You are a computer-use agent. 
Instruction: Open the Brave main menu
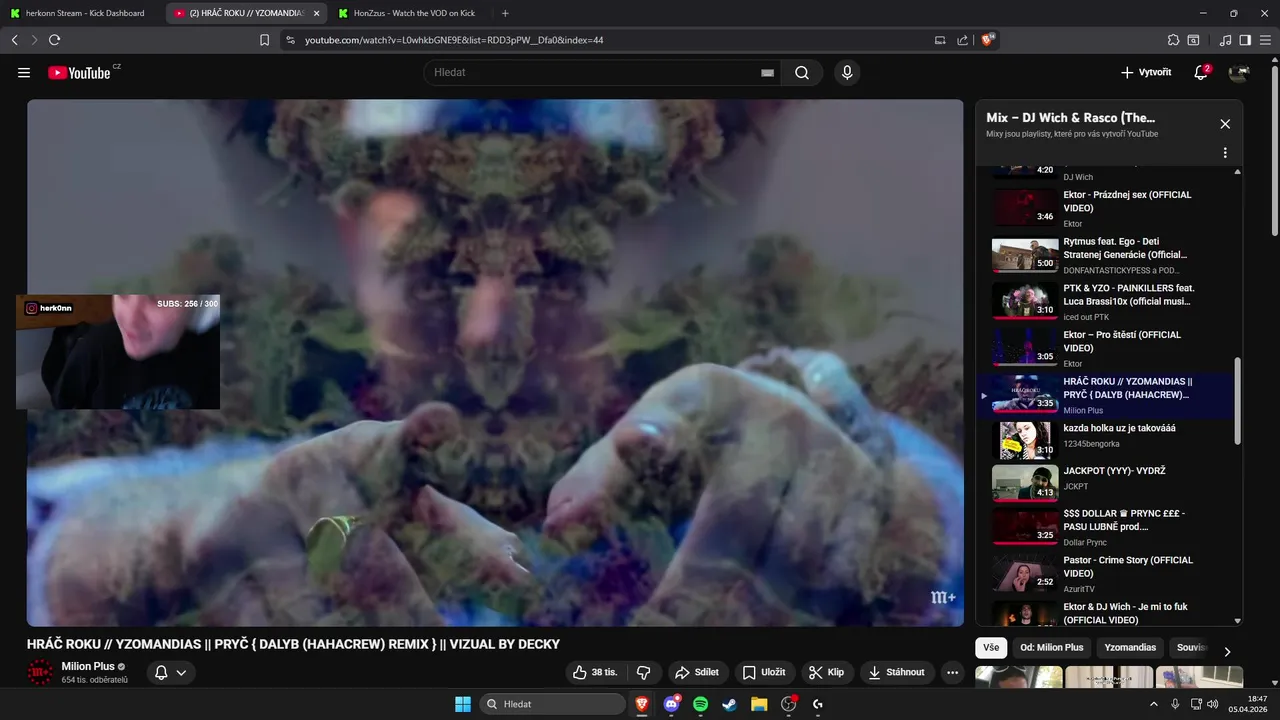click(1265, 40)
